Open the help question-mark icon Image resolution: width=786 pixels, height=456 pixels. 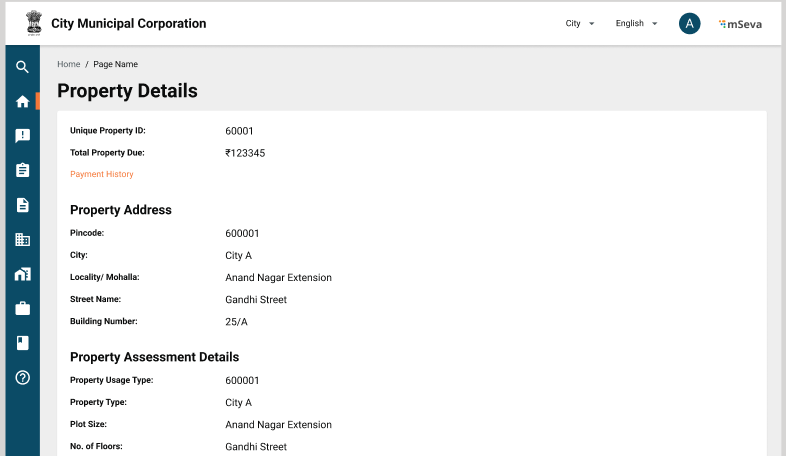[x=22, y=377]
